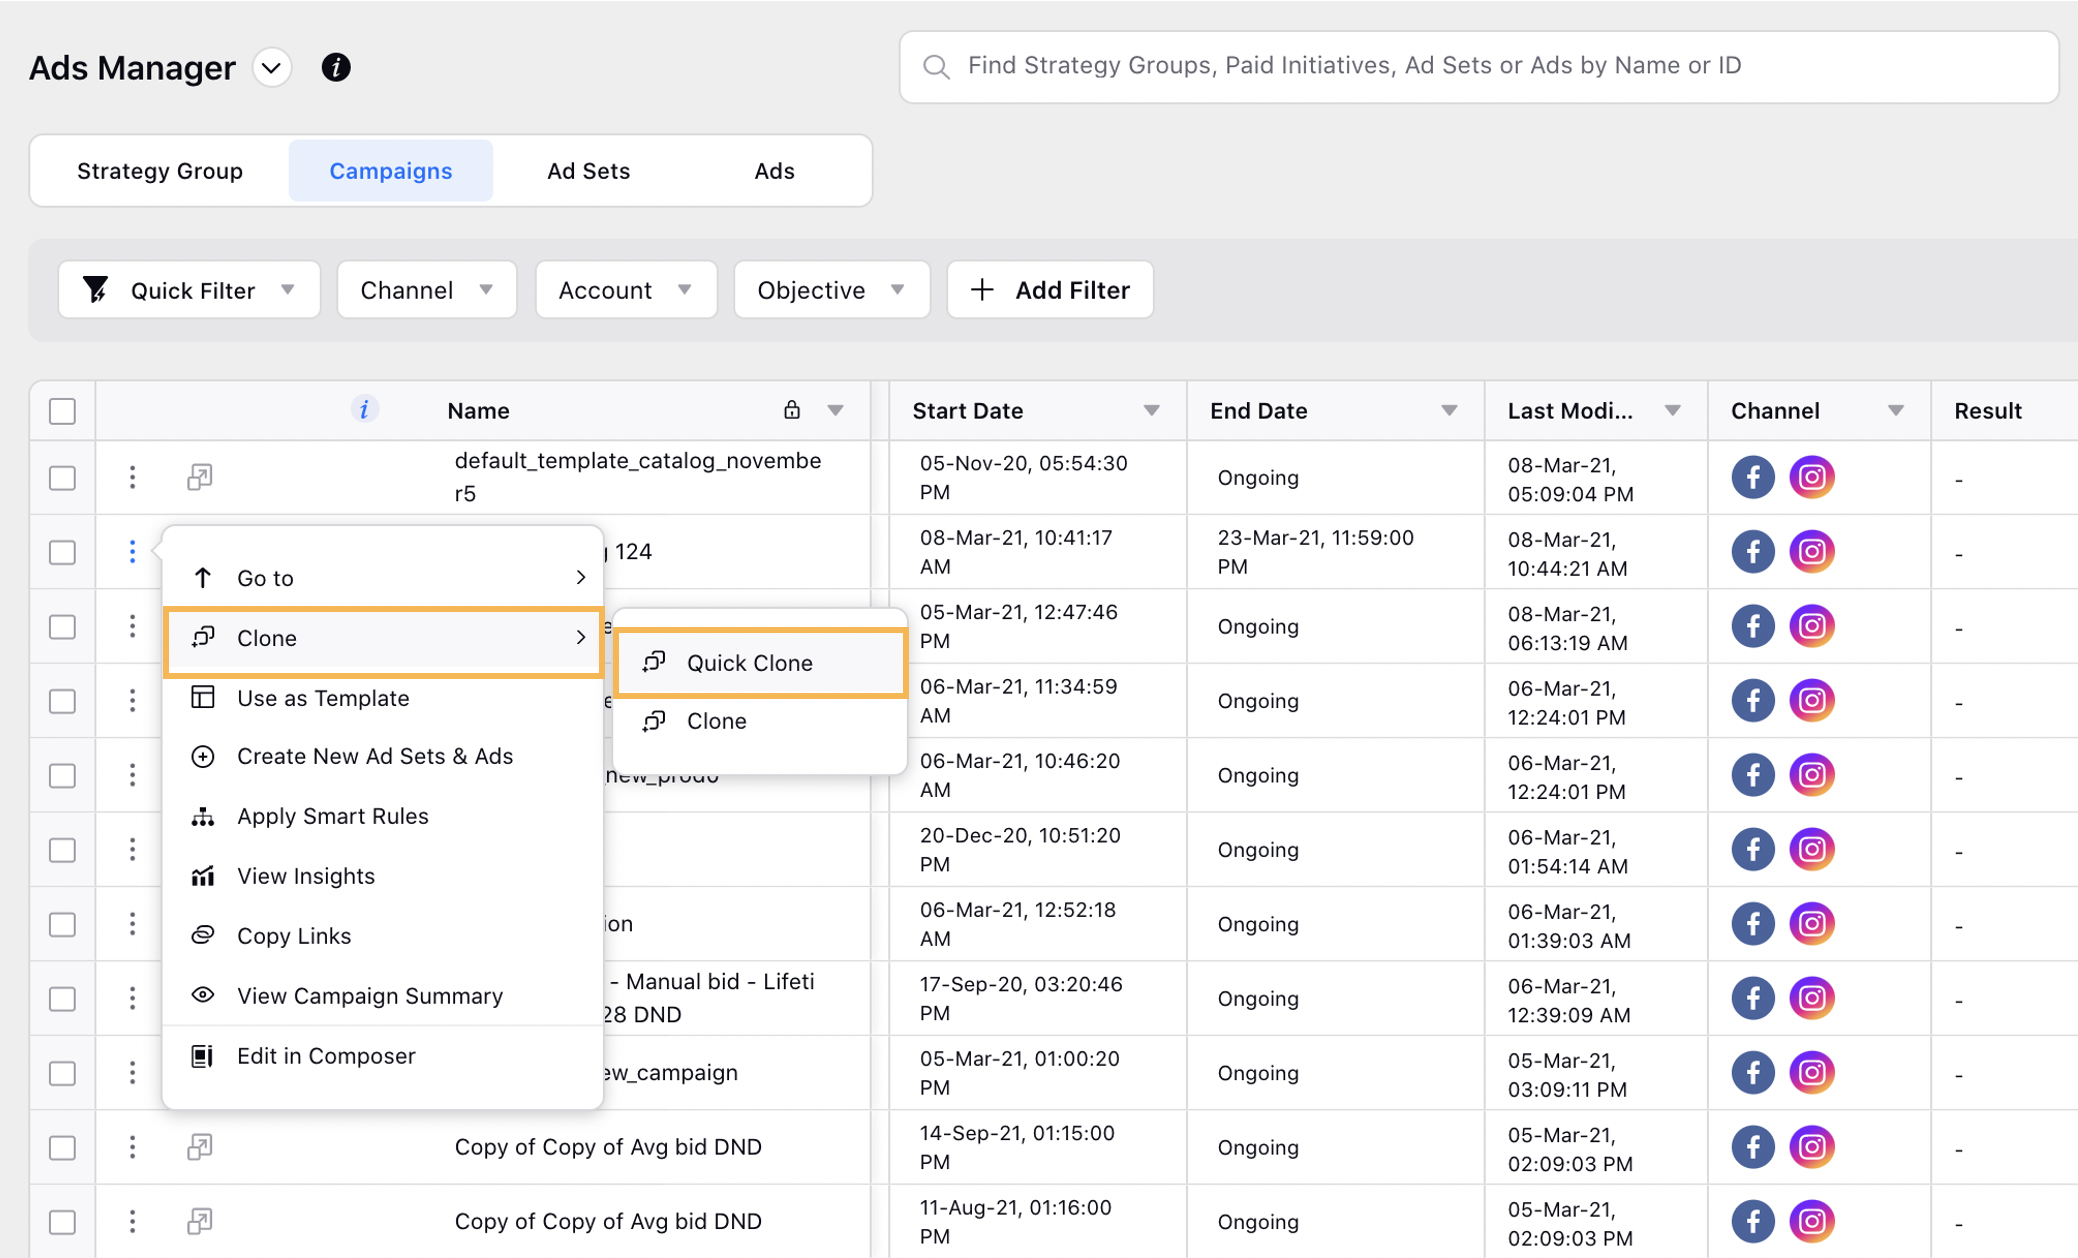Expand the Objective filter dropdown
2078x1258 pixels.
pos(831,290)
